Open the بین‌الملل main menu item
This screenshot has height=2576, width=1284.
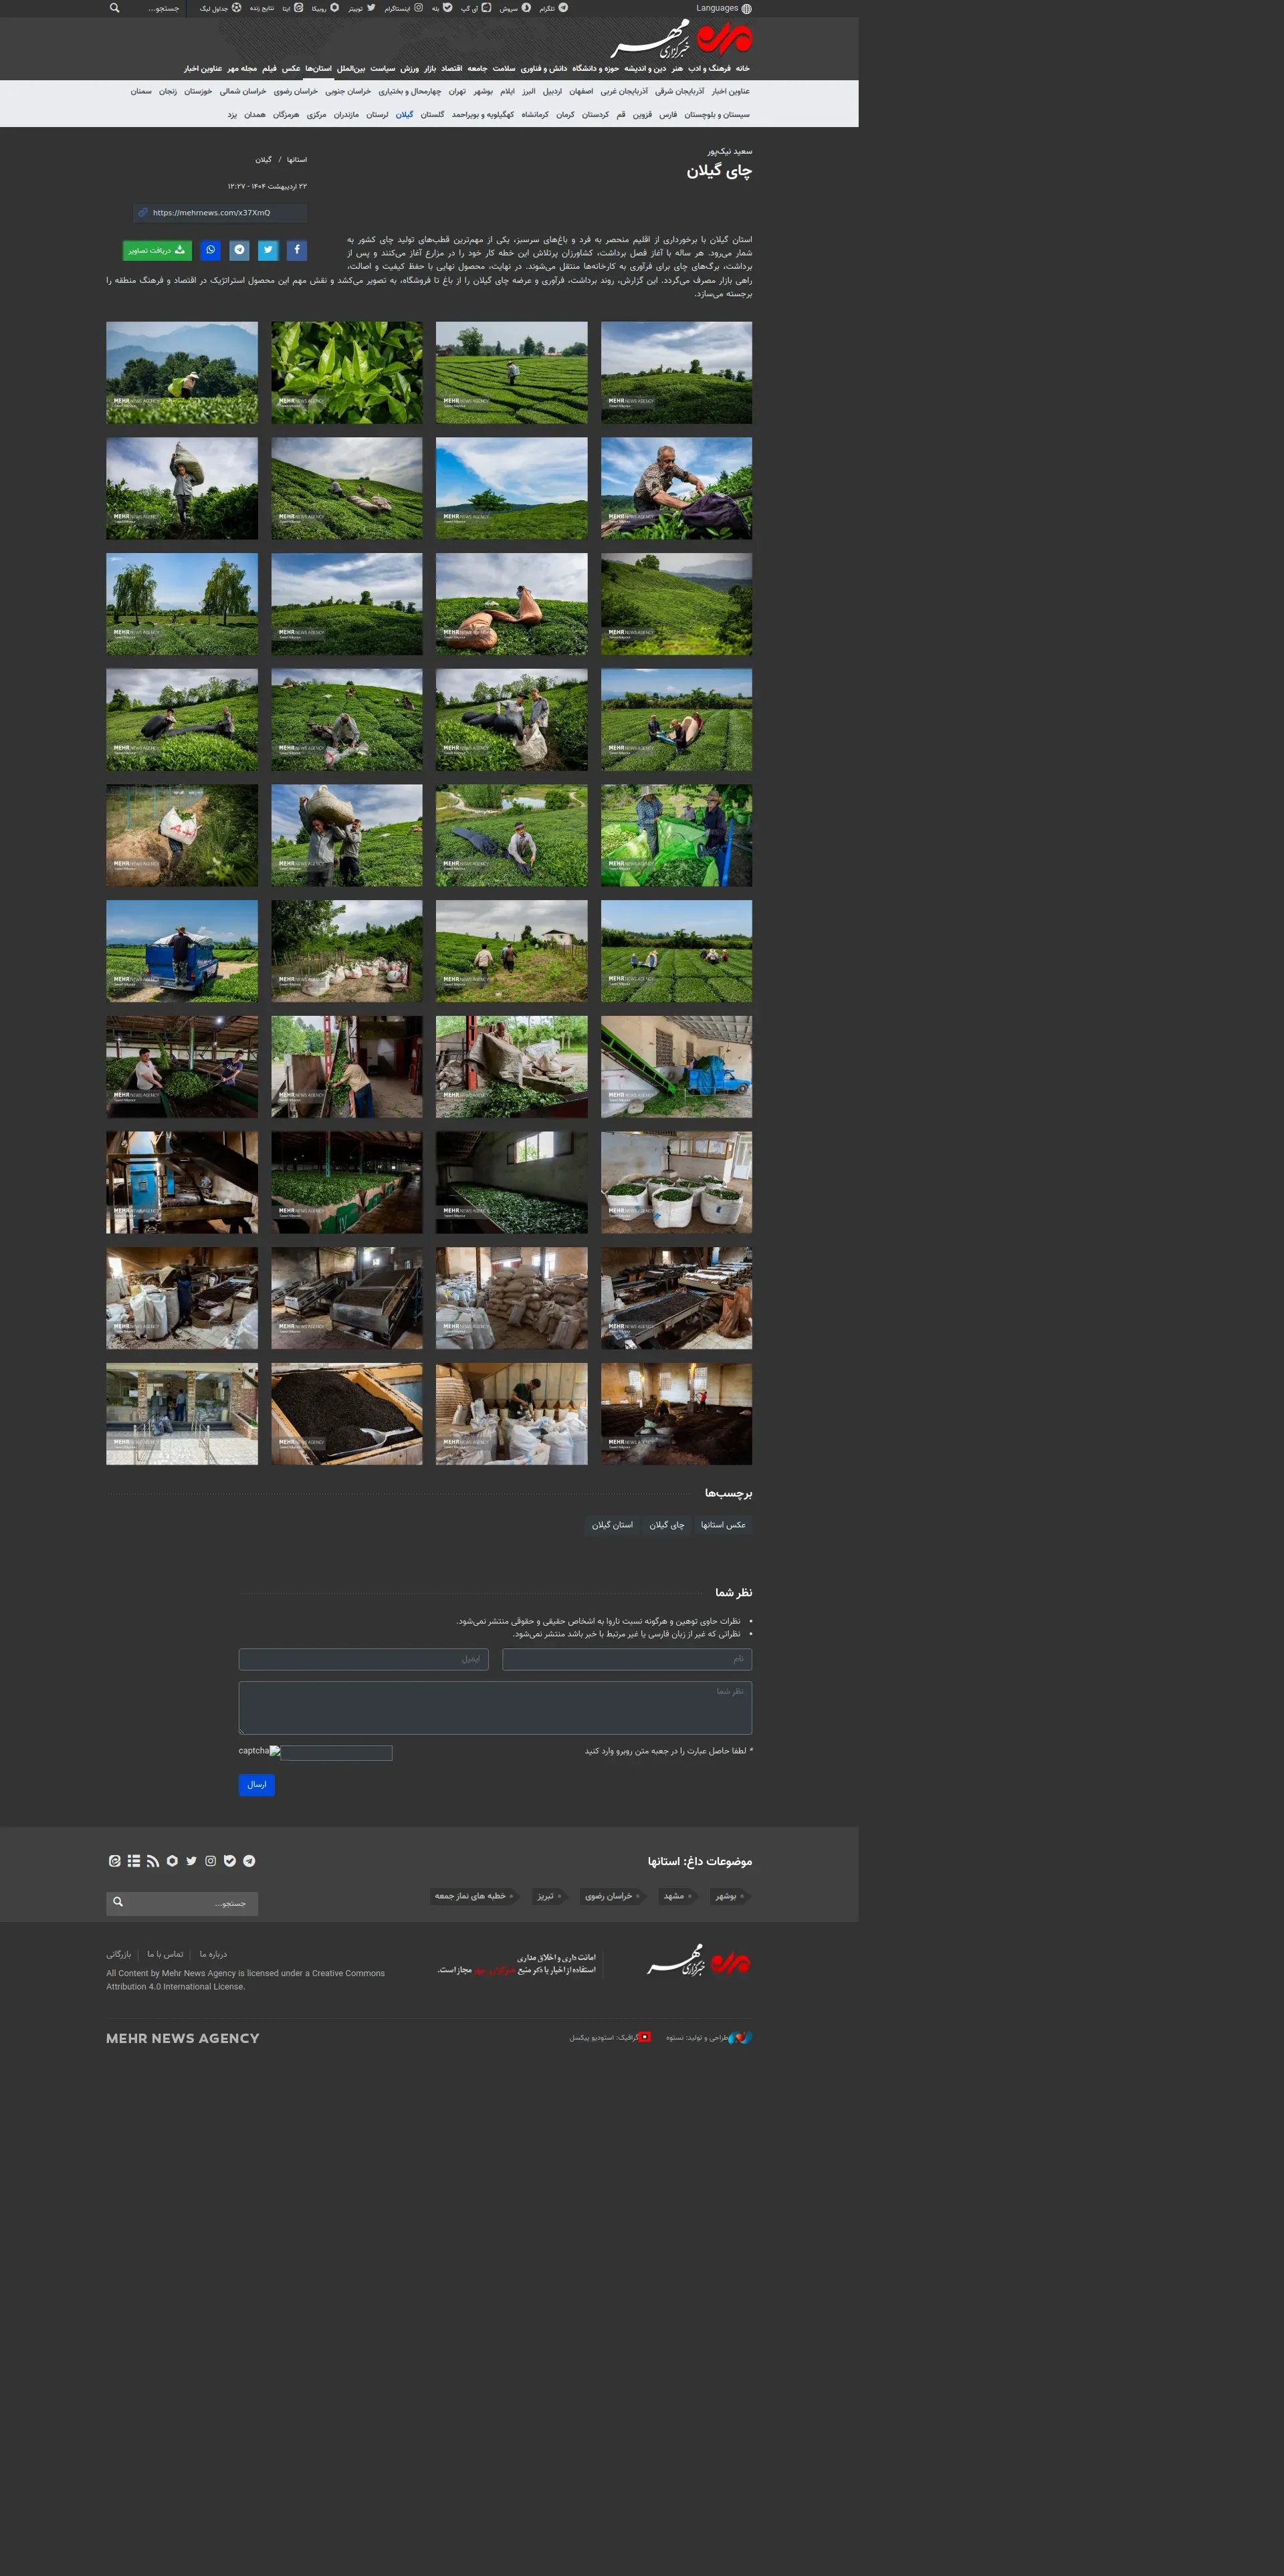pyautogui.click(x=351, y=69)
